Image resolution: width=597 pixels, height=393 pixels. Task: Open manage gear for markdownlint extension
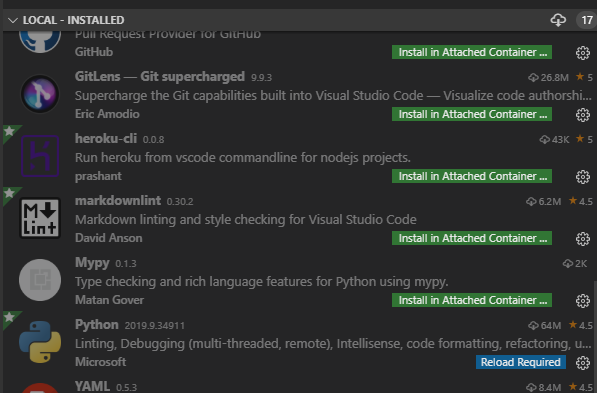click(x=583, y=239)
